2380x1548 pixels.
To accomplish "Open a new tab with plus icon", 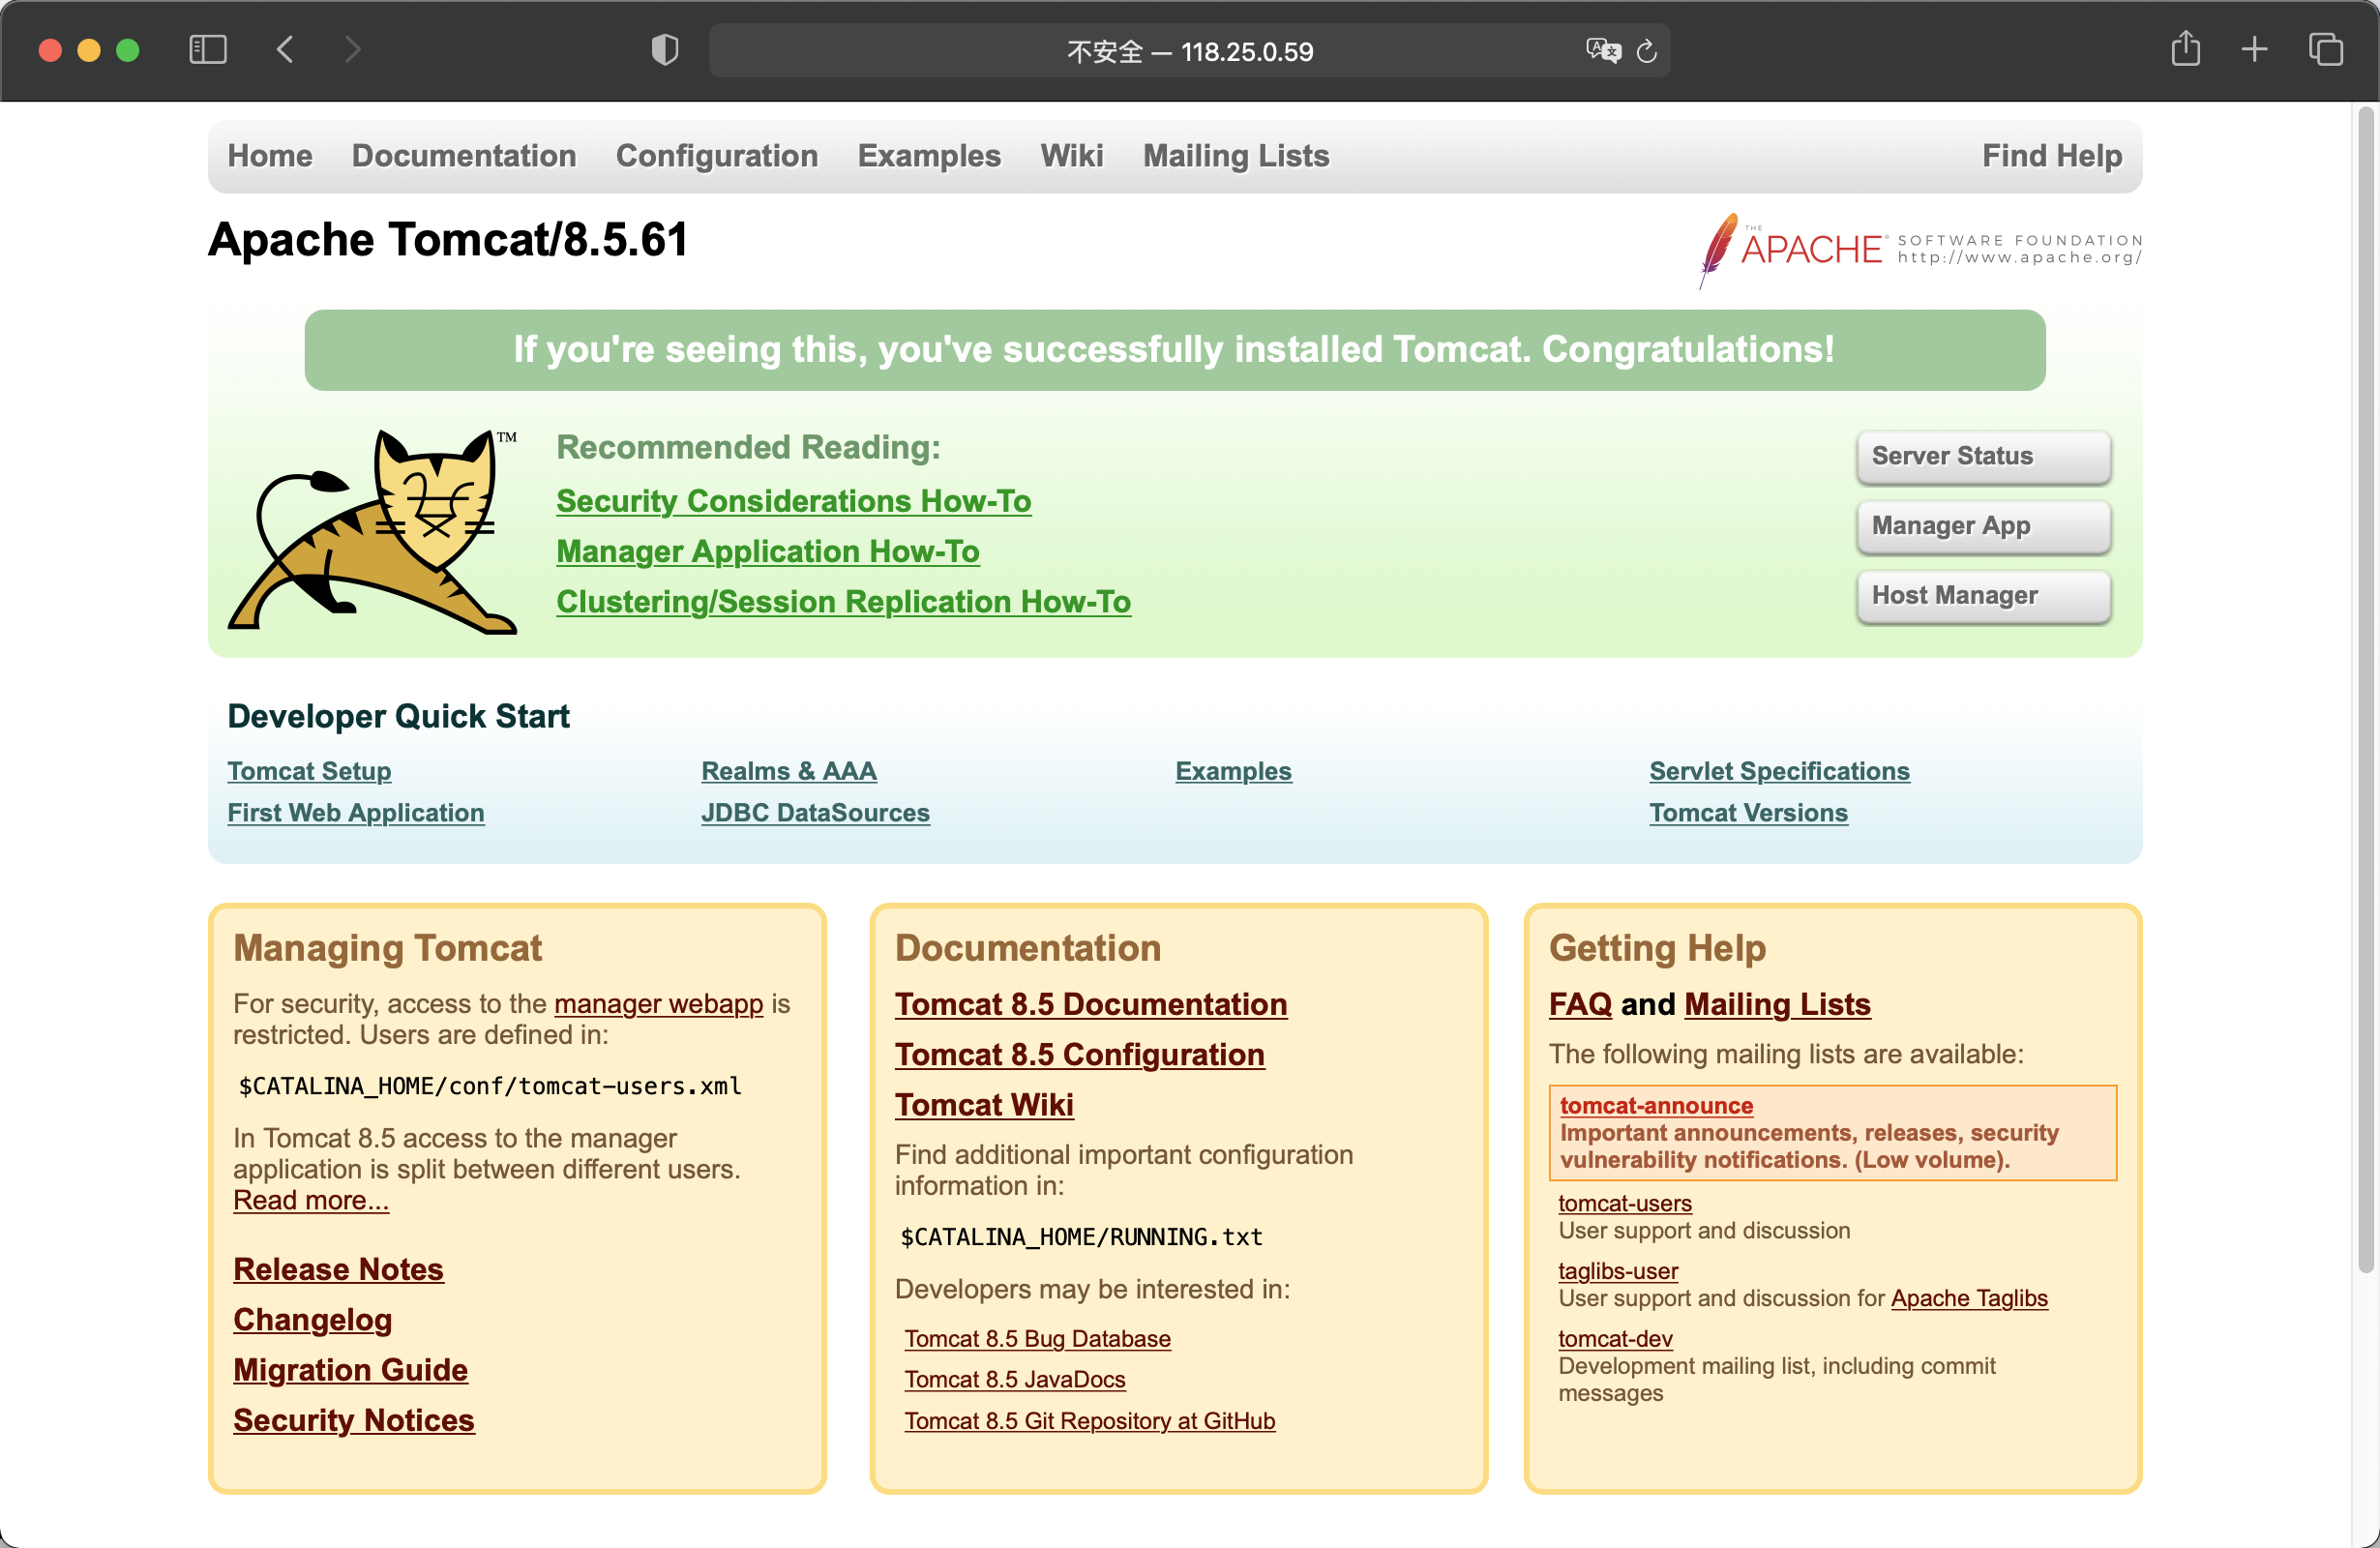I will 2254,50.
